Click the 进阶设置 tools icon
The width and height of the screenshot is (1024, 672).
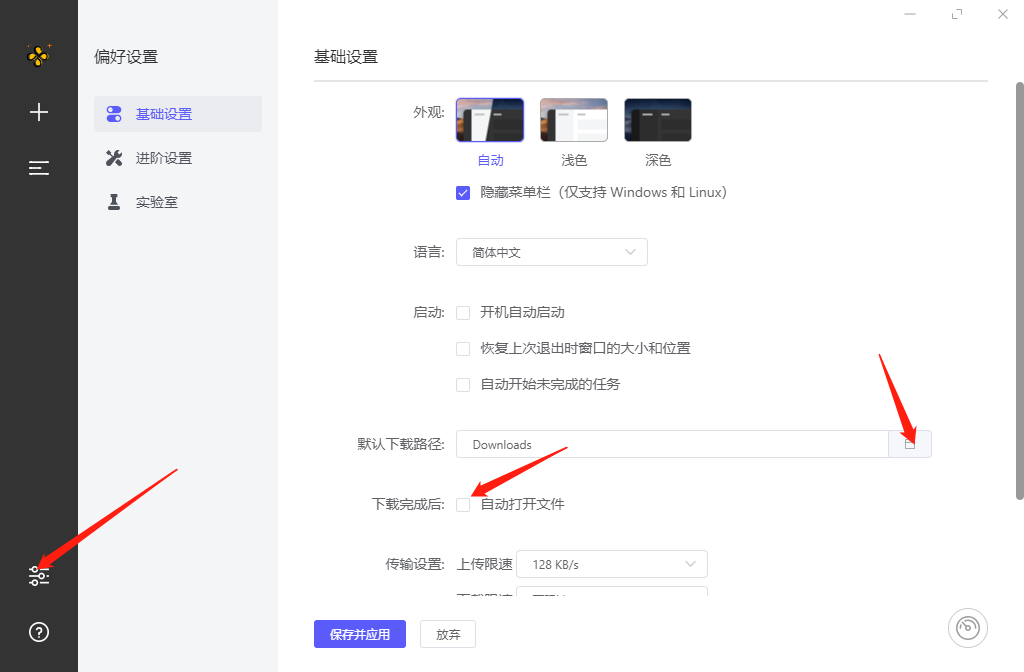click(114, 158)
